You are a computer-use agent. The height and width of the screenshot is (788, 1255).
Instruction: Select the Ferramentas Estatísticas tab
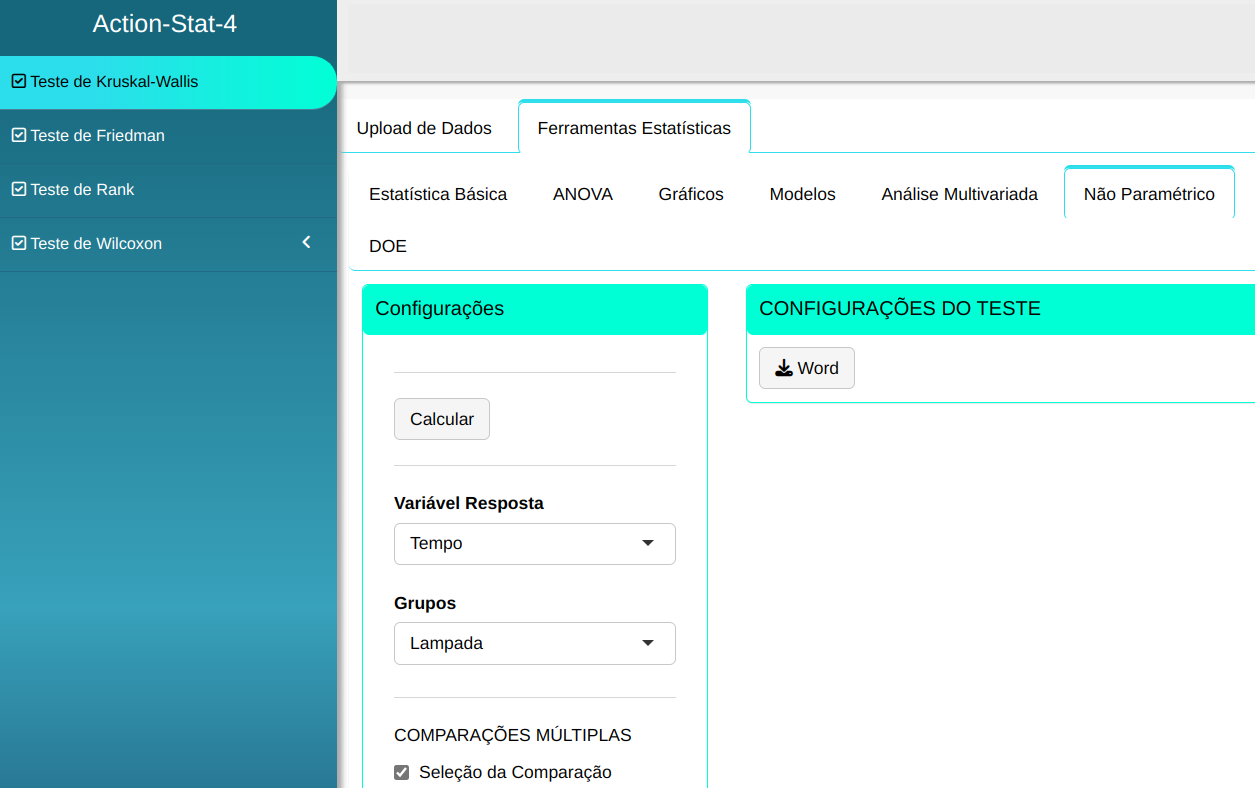(634, 128)
